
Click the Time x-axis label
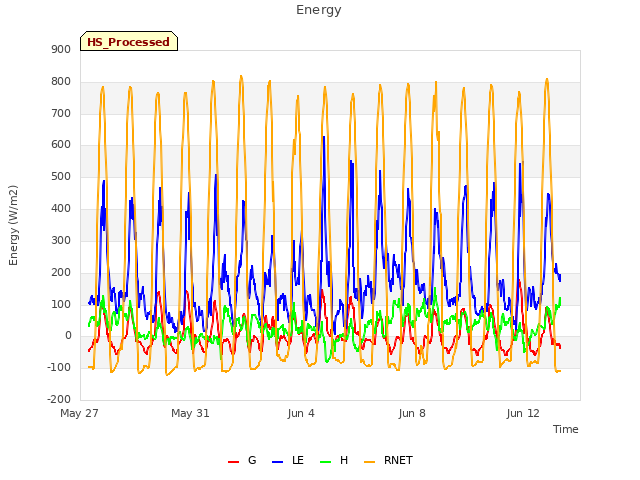[x=566, y=429]
